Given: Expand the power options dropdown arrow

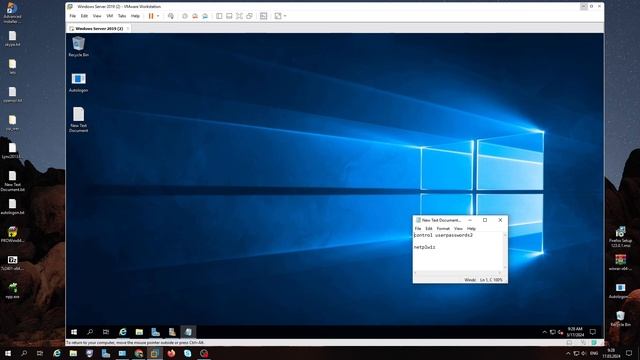Looking at the screenshot, I should tap(158, 16).
